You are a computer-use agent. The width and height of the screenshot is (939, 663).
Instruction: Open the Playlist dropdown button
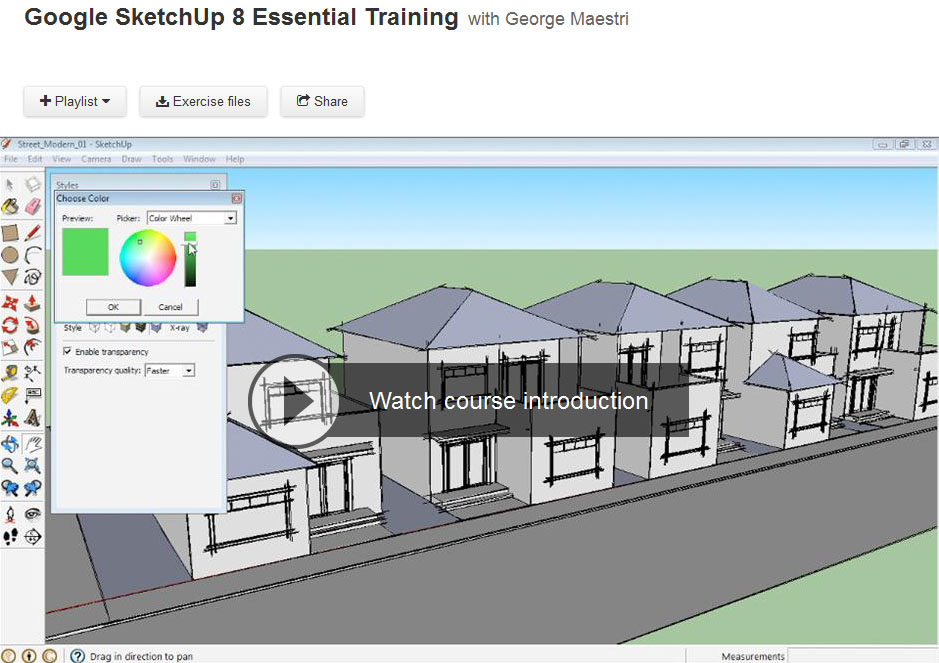75,101
